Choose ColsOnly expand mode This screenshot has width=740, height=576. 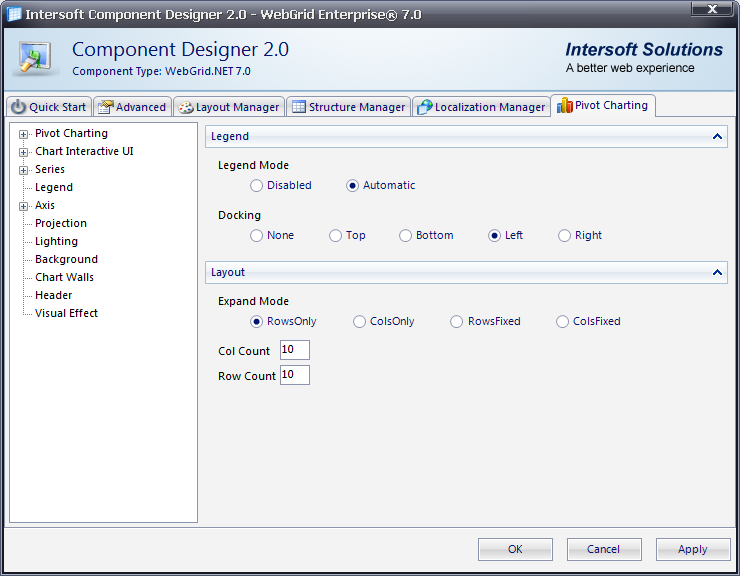360,321
